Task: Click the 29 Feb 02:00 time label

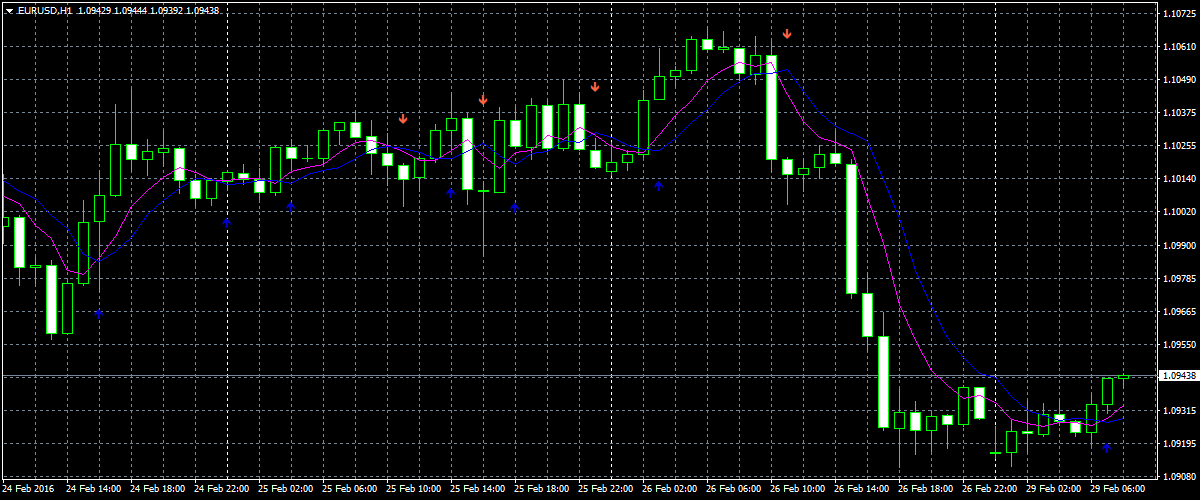Action: coord(1053,490)
